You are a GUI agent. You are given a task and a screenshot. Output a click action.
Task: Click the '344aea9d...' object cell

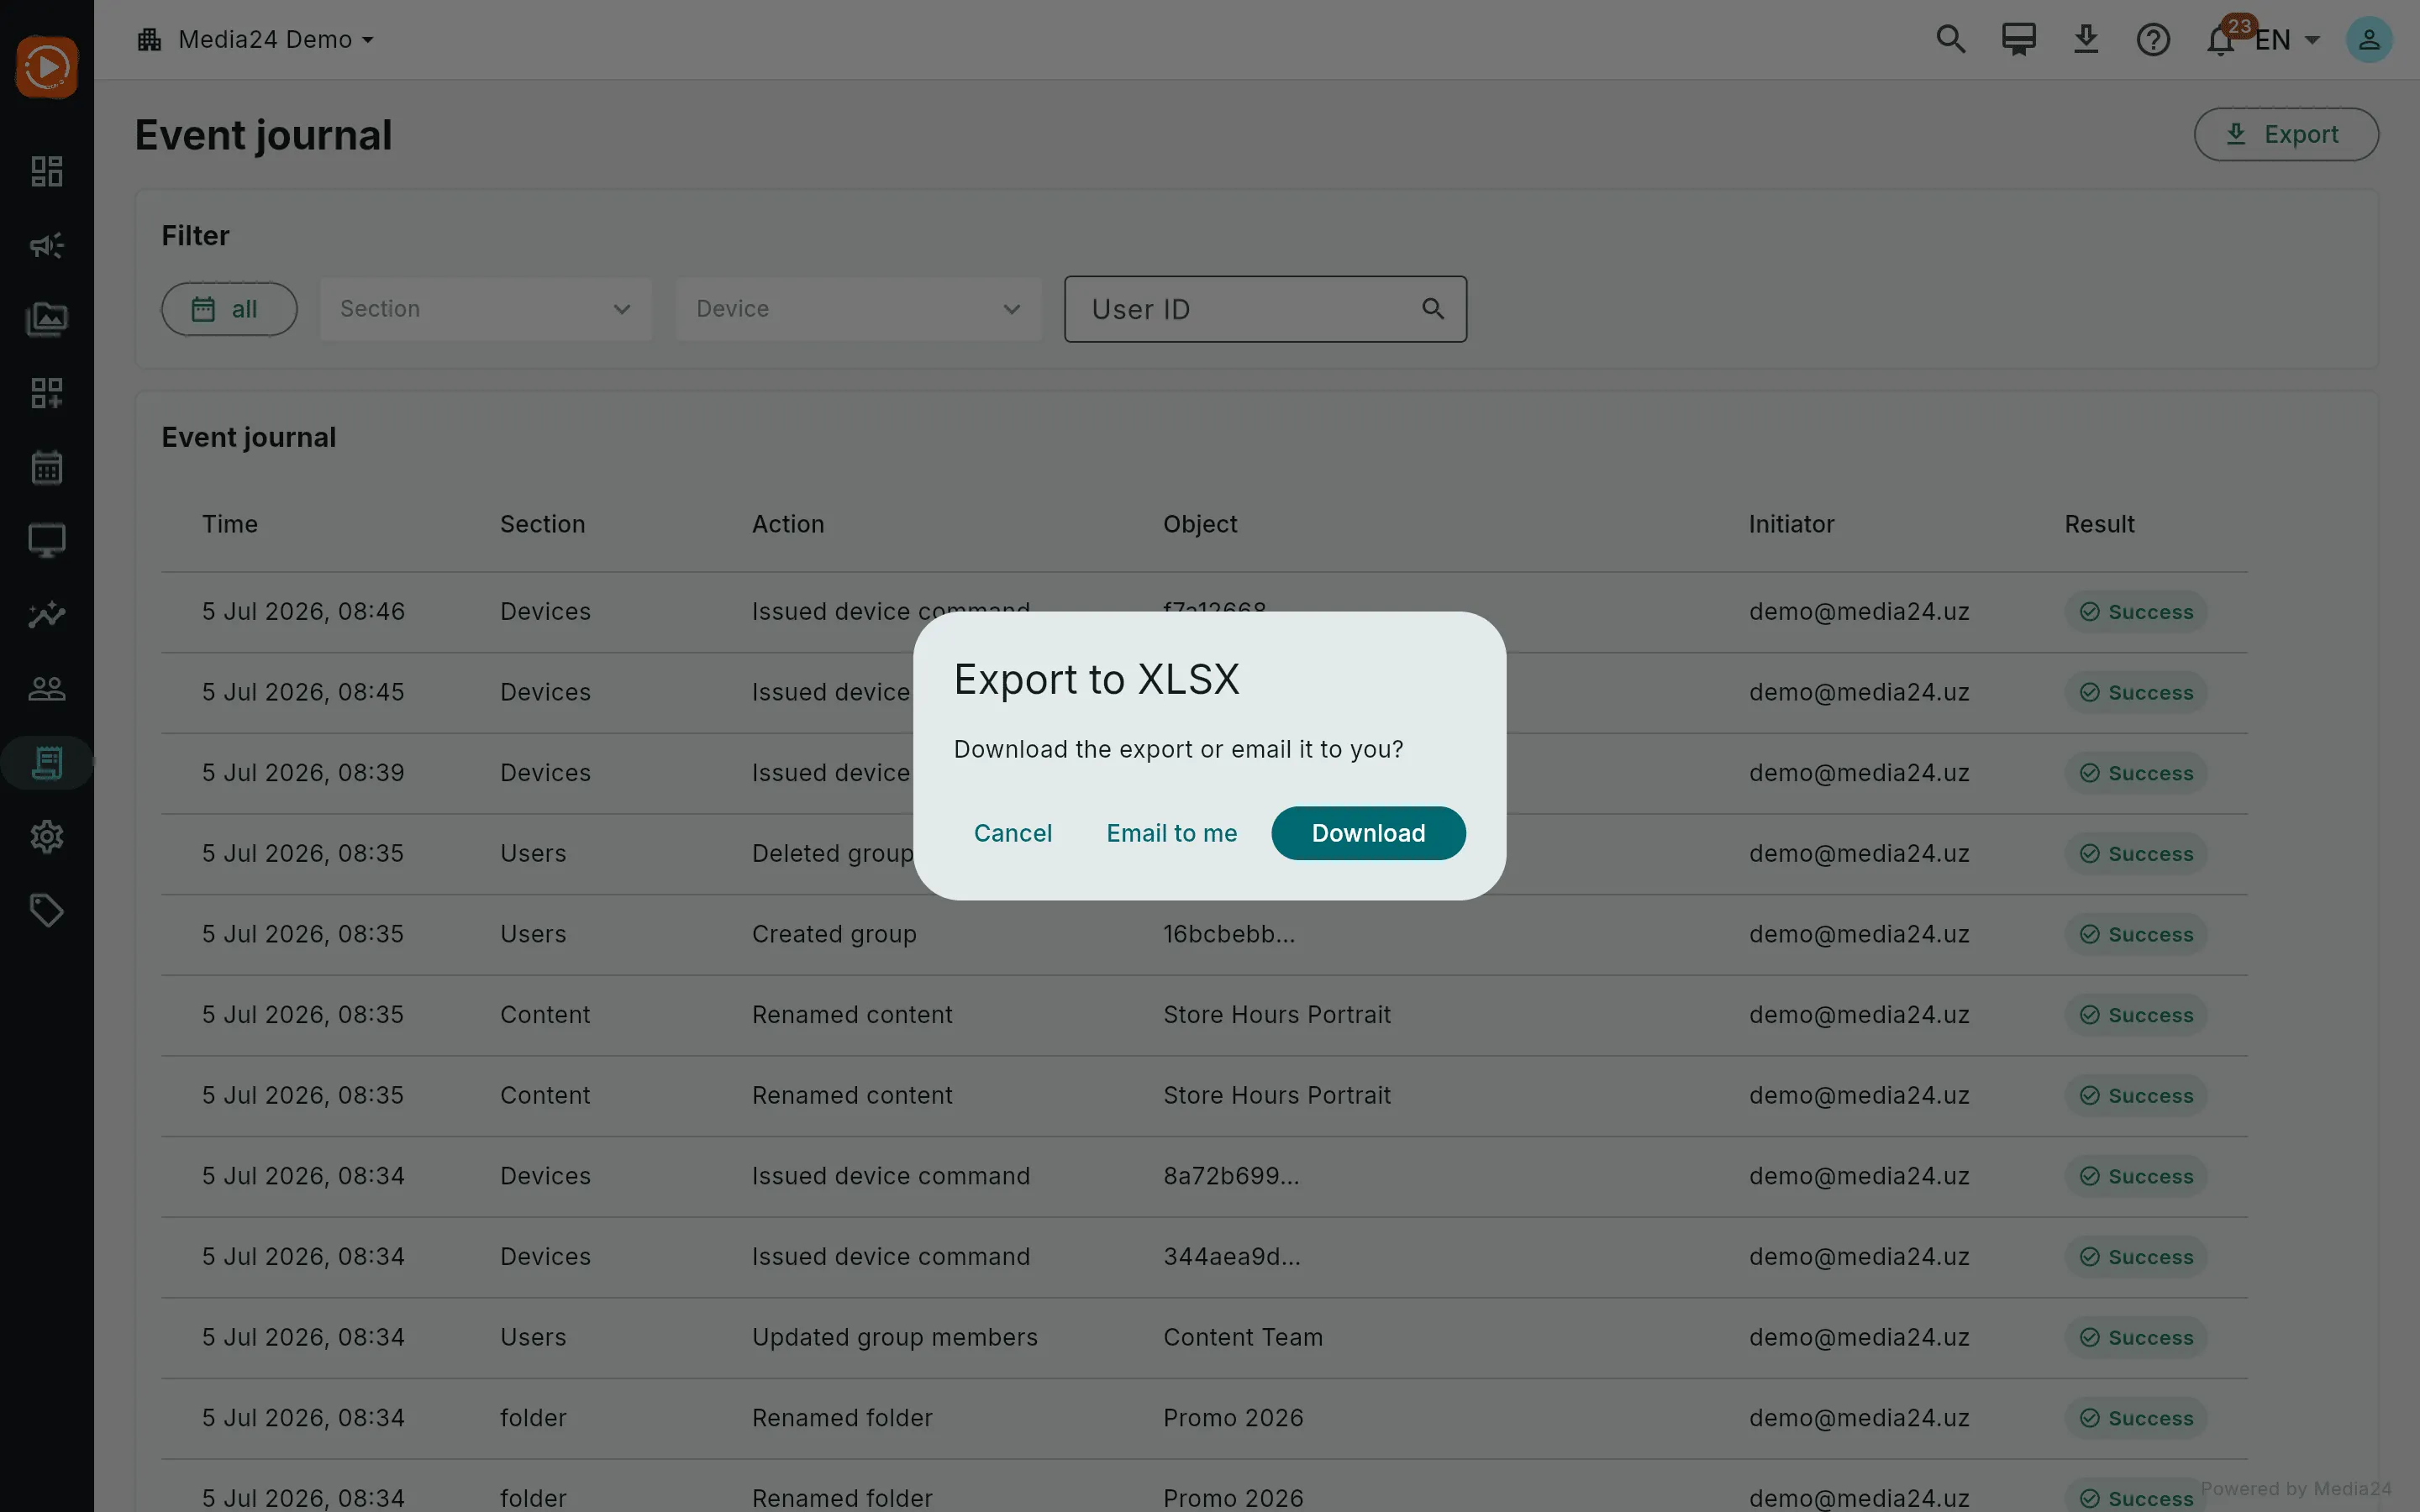tap(1232, 1257)
